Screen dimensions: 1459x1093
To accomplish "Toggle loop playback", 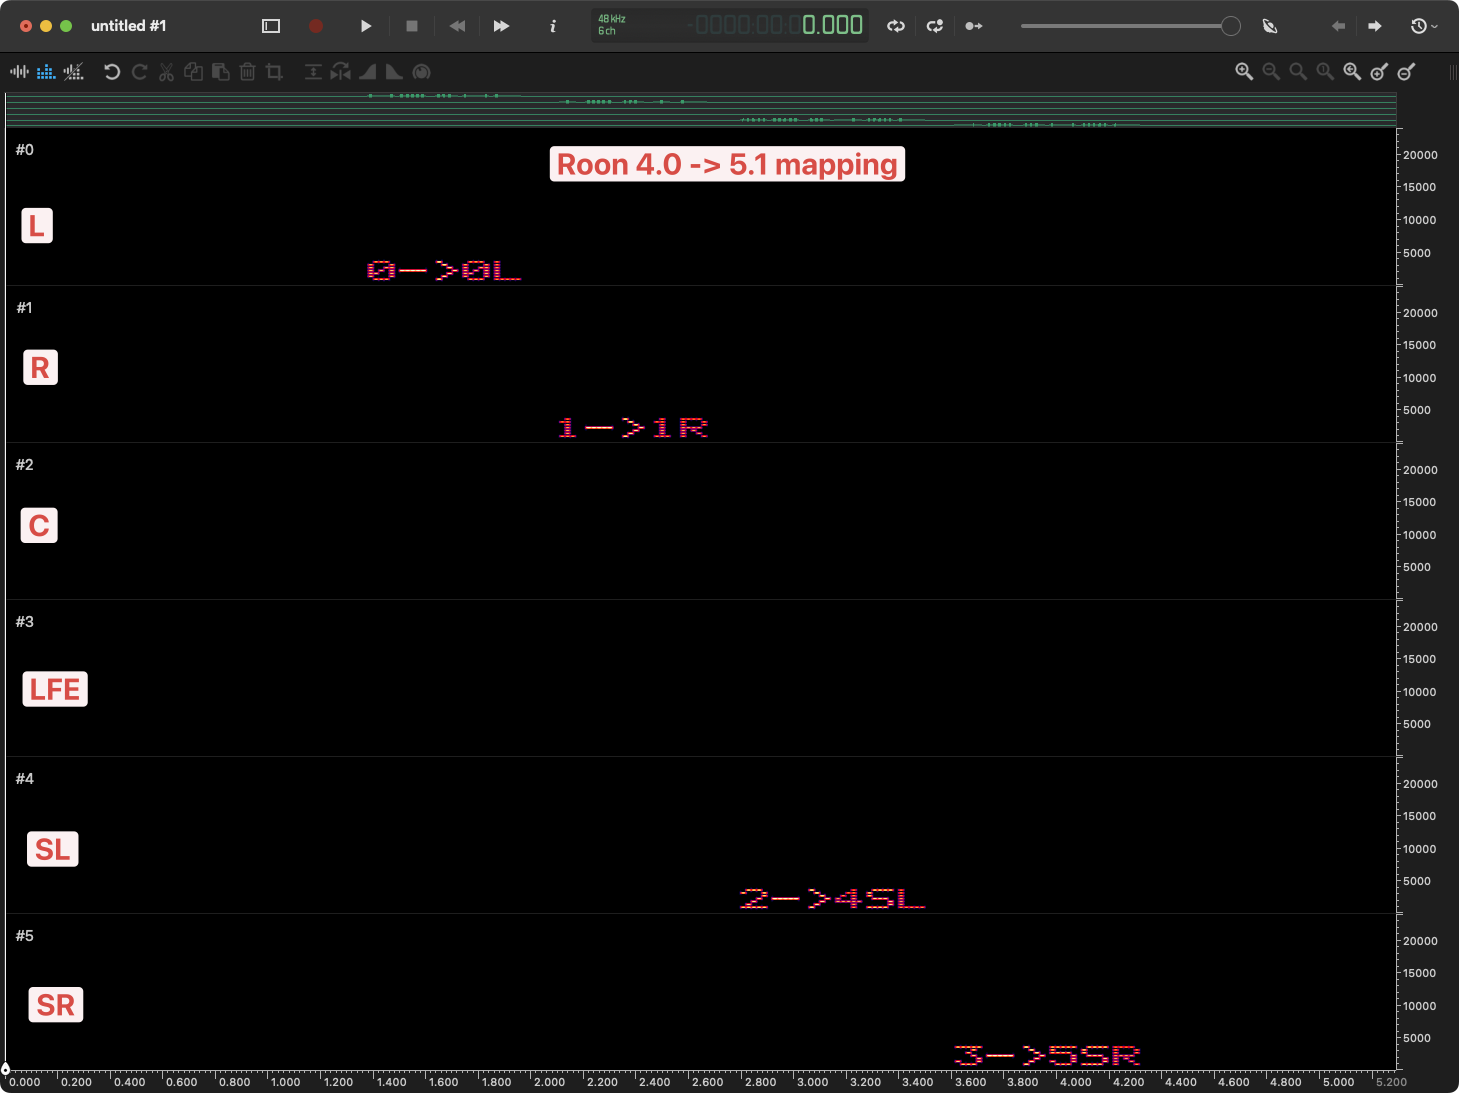I will tap(896, 26).
